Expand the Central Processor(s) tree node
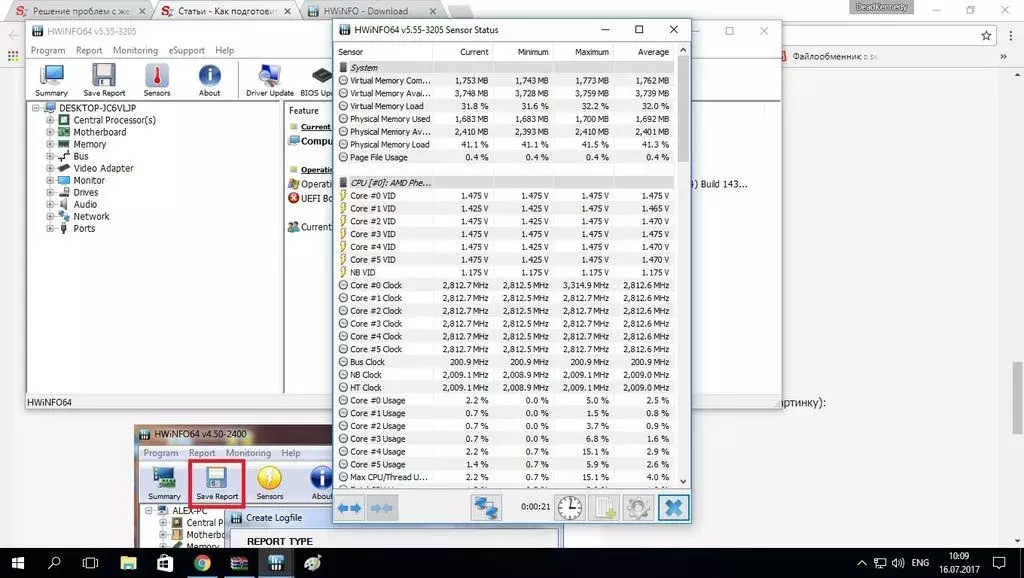Image resolution: width=1024 pixels, height=578 pixels. click(x=50, y=120)
